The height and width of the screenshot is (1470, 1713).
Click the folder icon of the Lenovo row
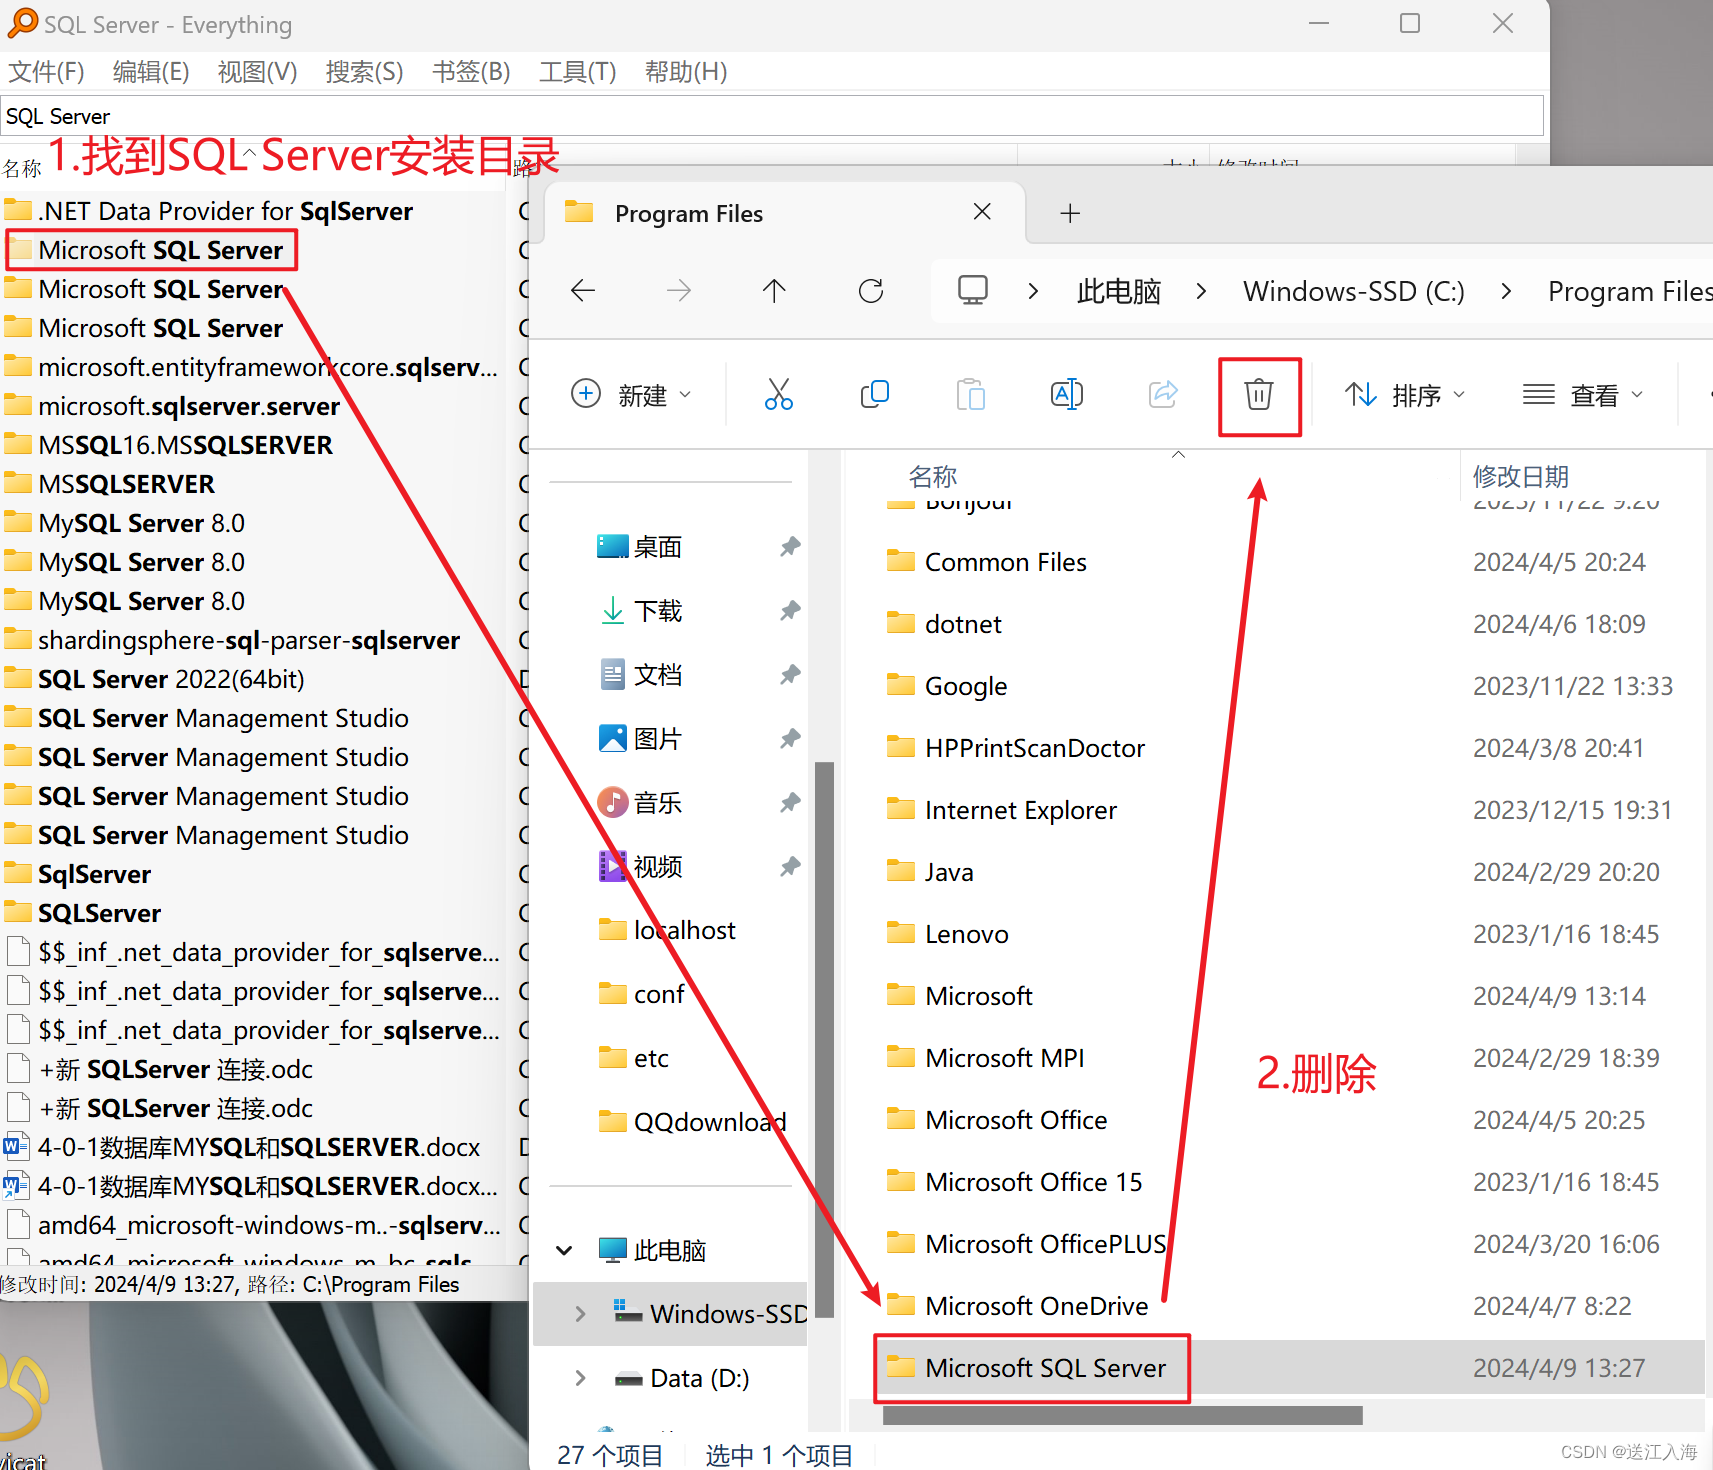coord(901,933)
